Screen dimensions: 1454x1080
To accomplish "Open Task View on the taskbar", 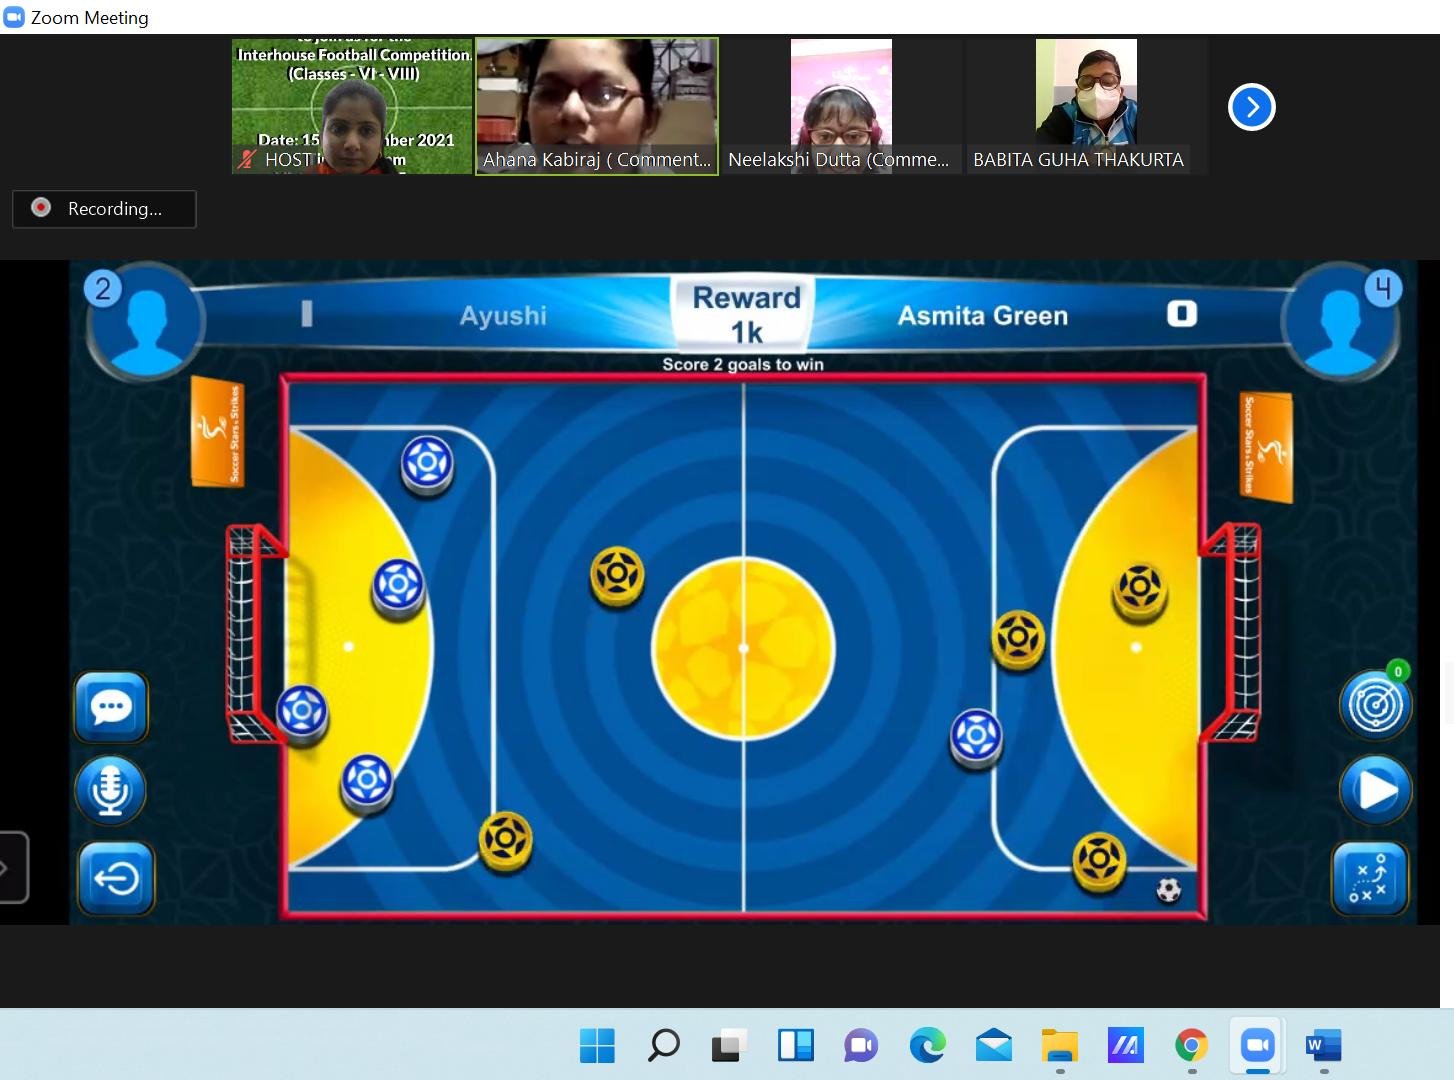I will click(x=729, y=1046).
